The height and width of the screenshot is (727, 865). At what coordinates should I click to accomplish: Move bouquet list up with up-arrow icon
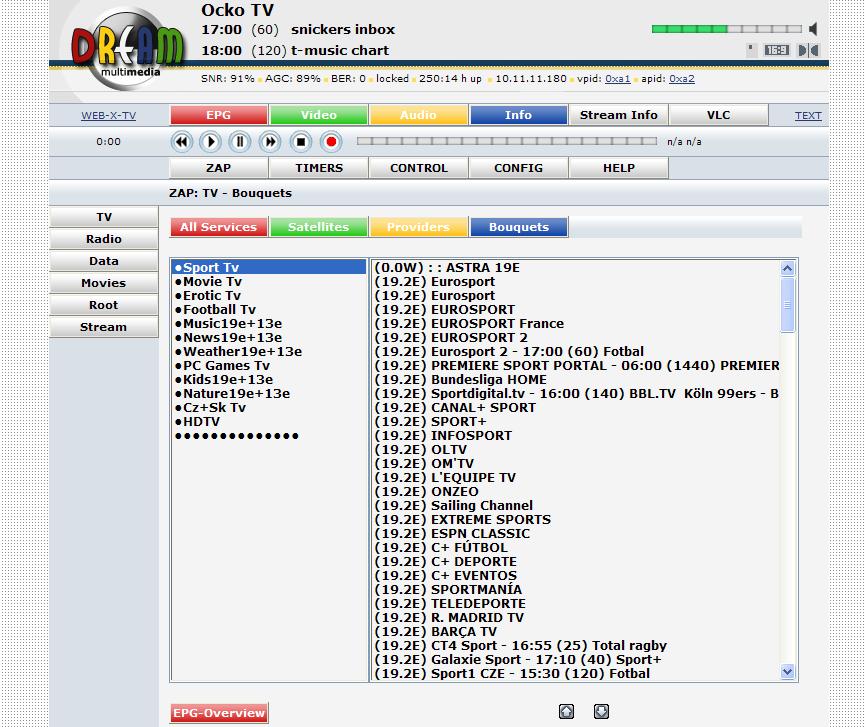pos(567,712)
